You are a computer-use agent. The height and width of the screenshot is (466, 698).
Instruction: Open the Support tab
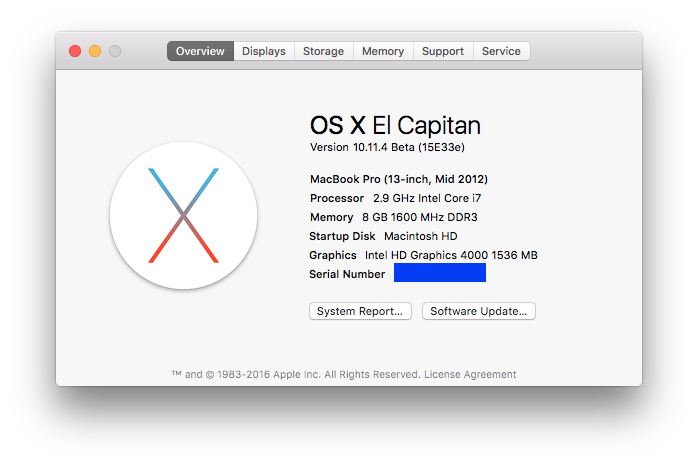coord(443,51)
